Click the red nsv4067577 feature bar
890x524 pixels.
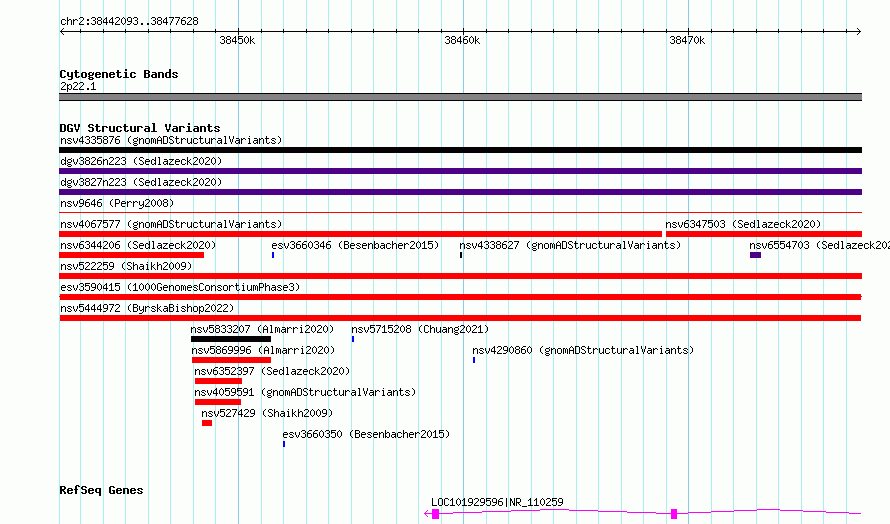pyautogui.click(x=360, y=234)
